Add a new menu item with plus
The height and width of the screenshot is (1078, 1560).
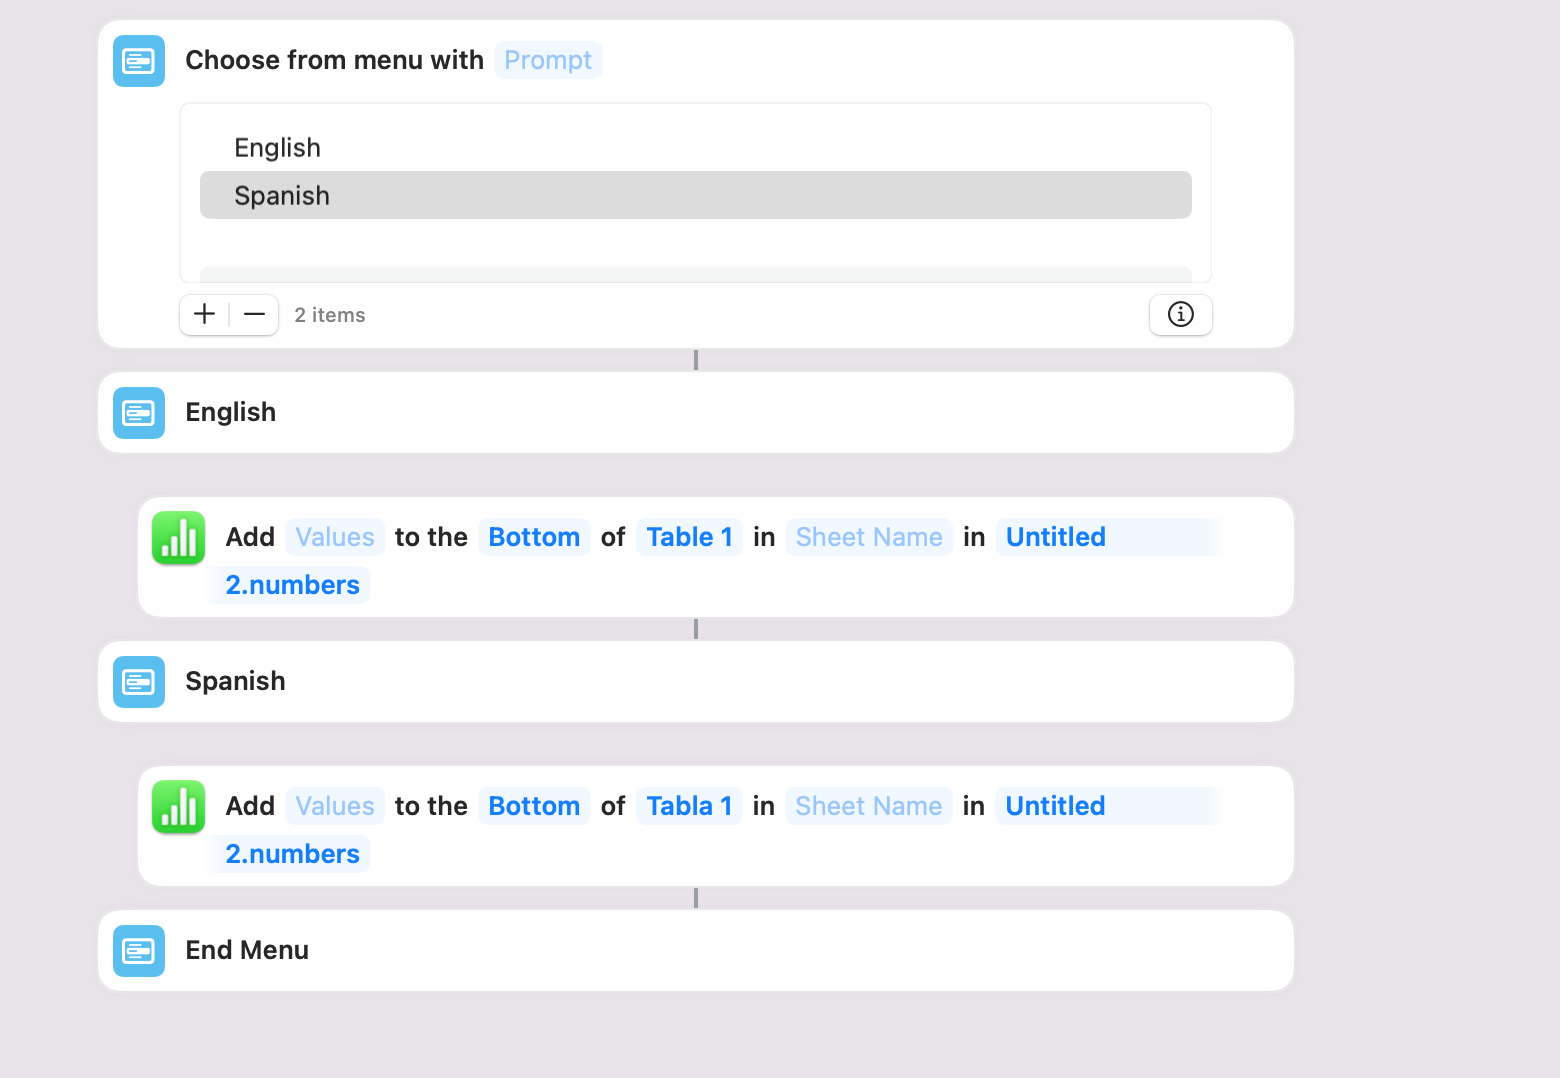coord(205,315)
